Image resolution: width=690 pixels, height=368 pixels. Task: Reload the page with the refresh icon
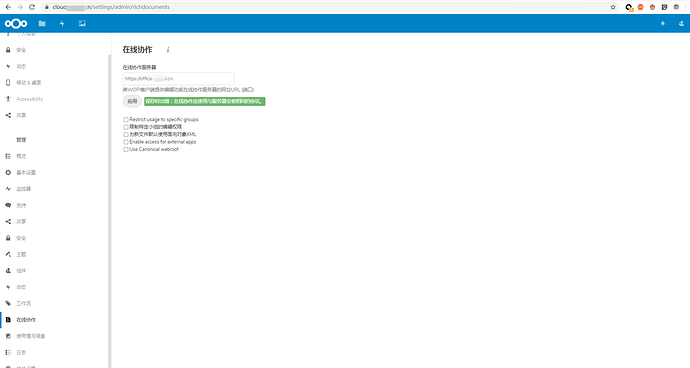coord(32,7)
